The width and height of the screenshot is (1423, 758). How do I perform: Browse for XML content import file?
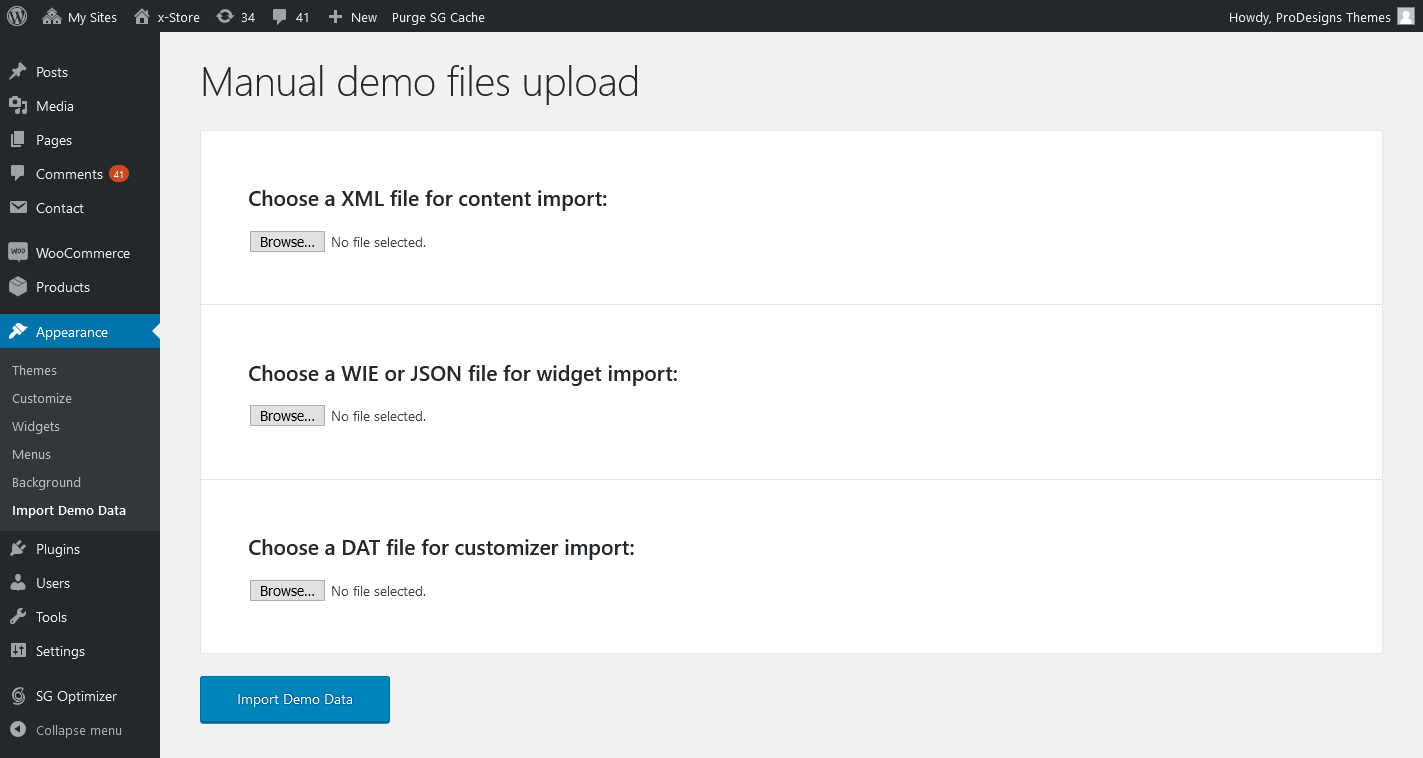coord(287,242)
